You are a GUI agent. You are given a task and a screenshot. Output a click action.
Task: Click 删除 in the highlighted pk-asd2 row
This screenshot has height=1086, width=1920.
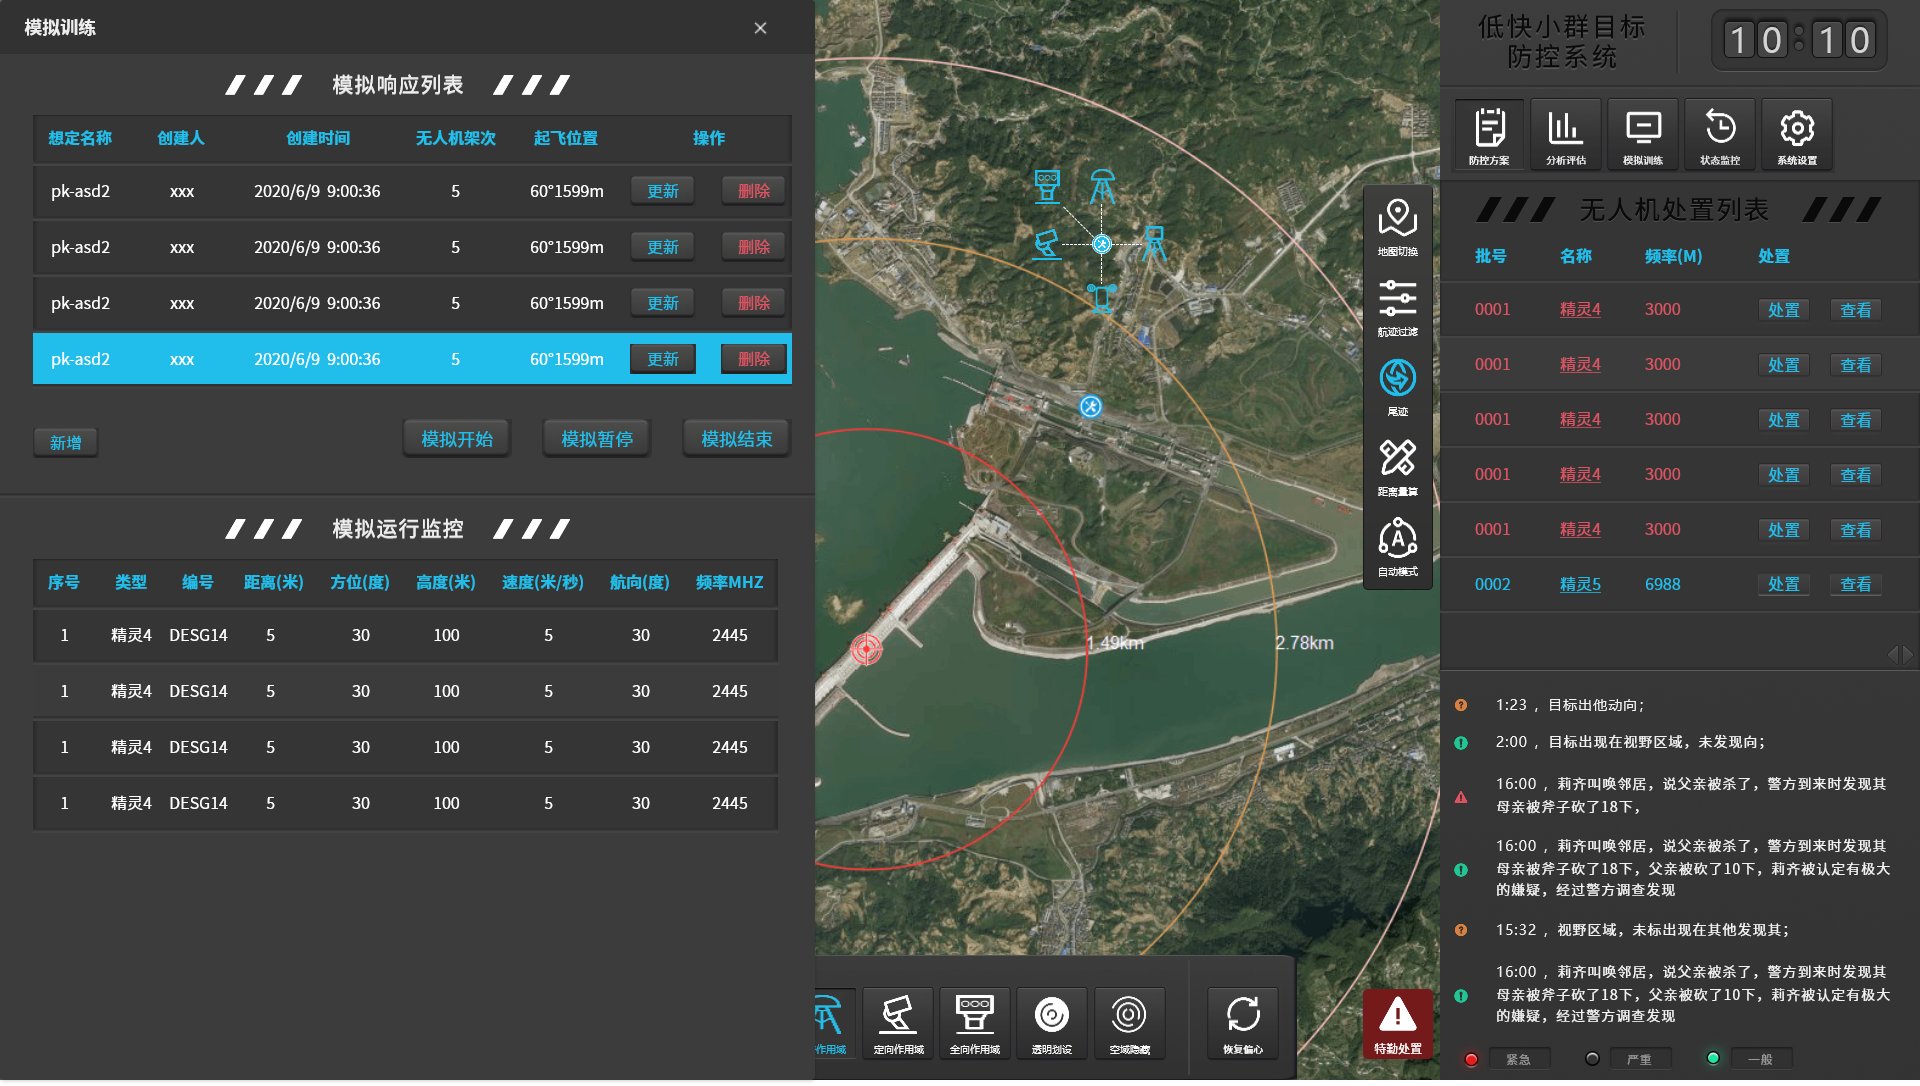pyautogui.click(x=754, y=360)
